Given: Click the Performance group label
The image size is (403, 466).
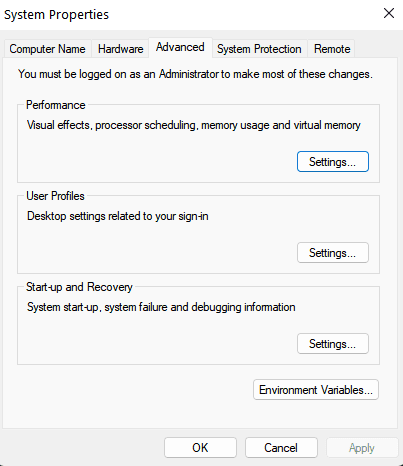Looking at the screenshot, I should click(56, 105).
